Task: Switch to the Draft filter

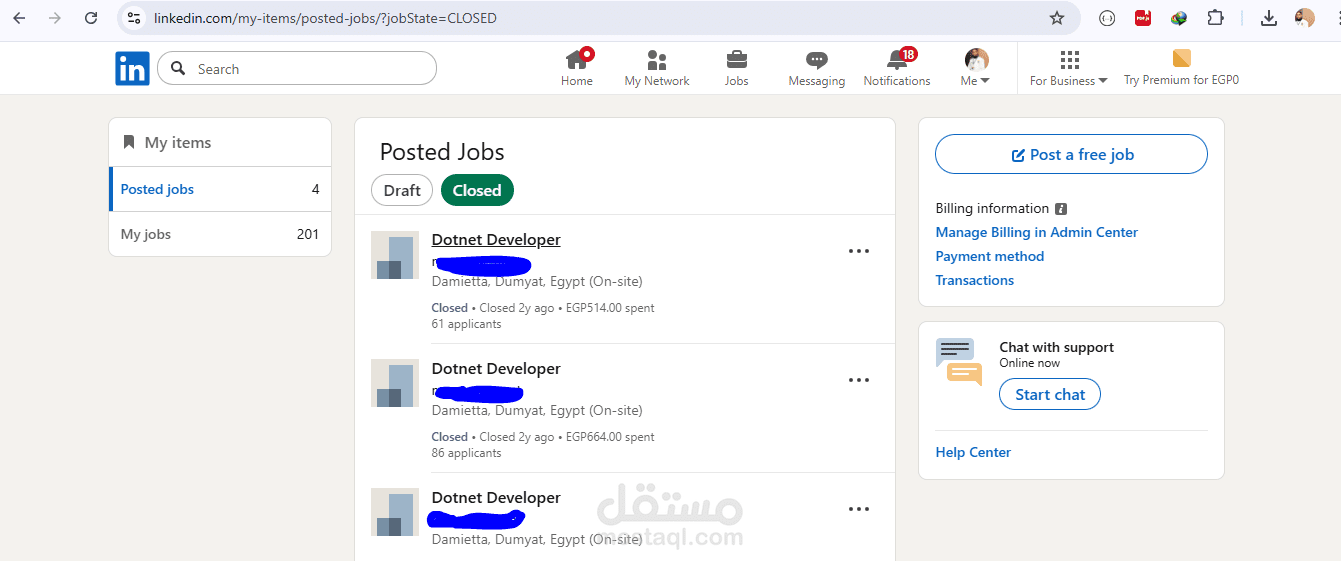Action: (x=402, y=190)
